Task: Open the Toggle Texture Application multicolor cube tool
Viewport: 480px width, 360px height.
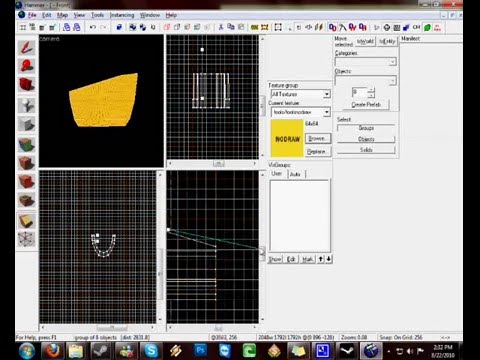Action: (27, 145)
